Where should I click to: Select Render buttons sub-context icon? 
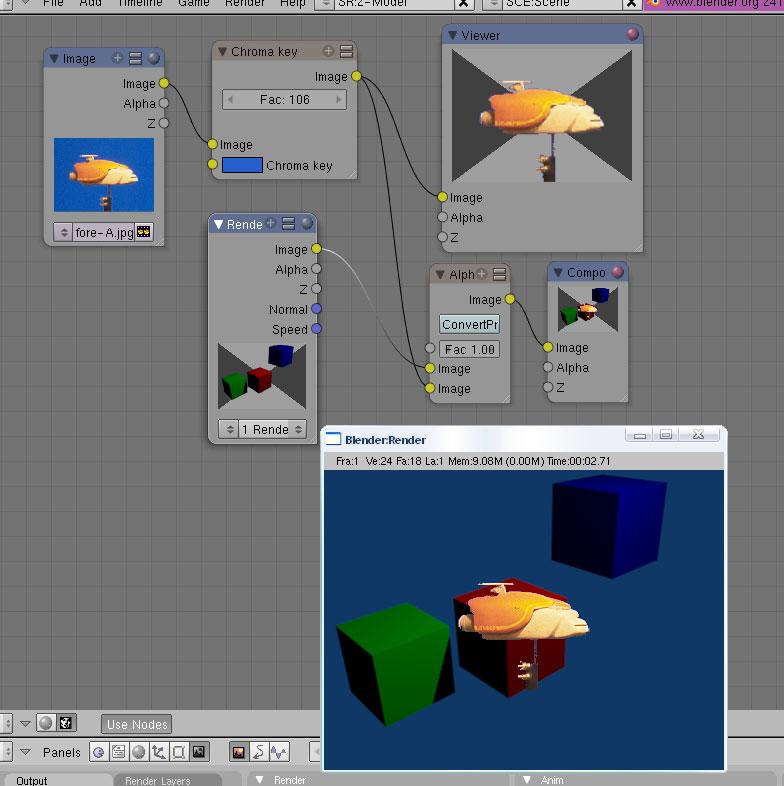pos(239,752)
